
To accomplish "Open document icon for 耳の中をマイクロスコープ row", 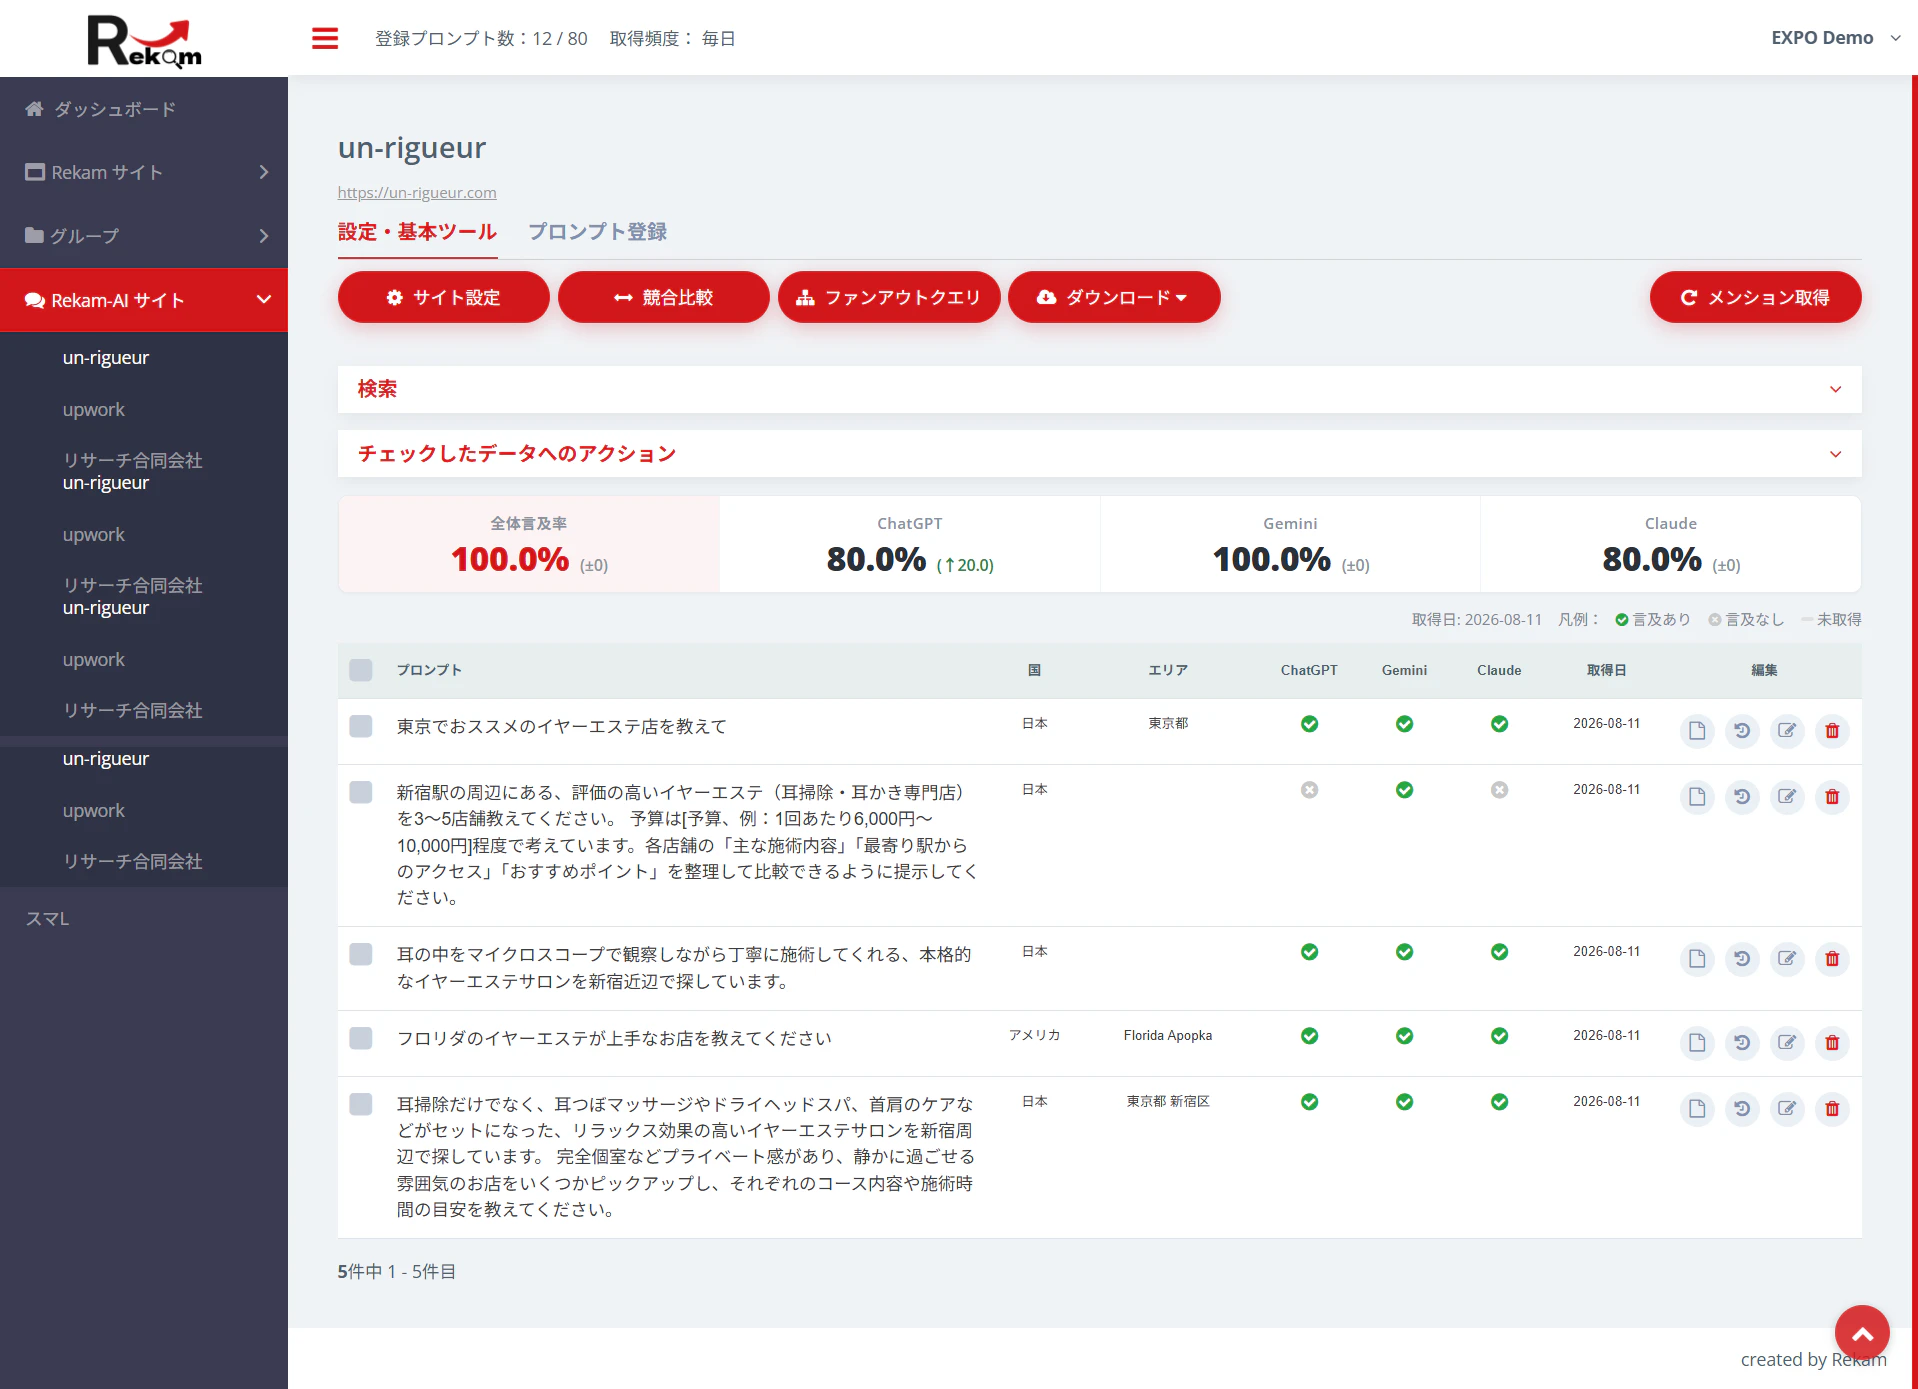I will pos(1697,959).
